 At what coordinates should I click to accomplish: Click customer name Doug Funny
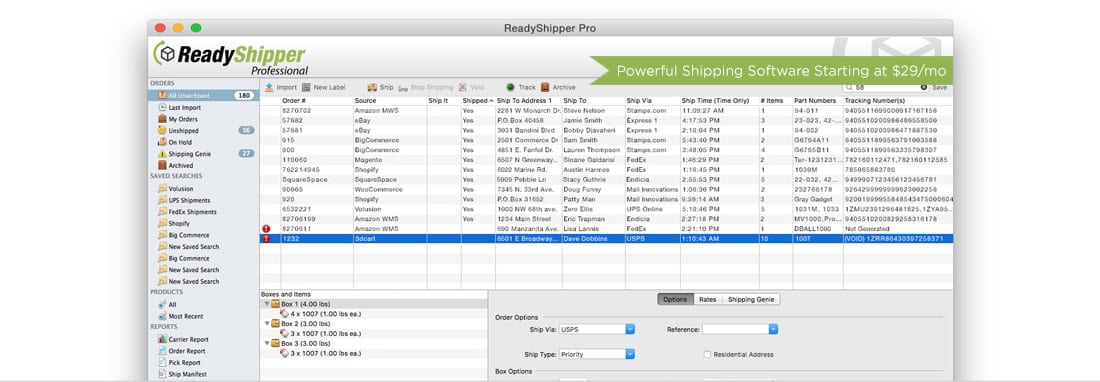[x=582, y=189]
